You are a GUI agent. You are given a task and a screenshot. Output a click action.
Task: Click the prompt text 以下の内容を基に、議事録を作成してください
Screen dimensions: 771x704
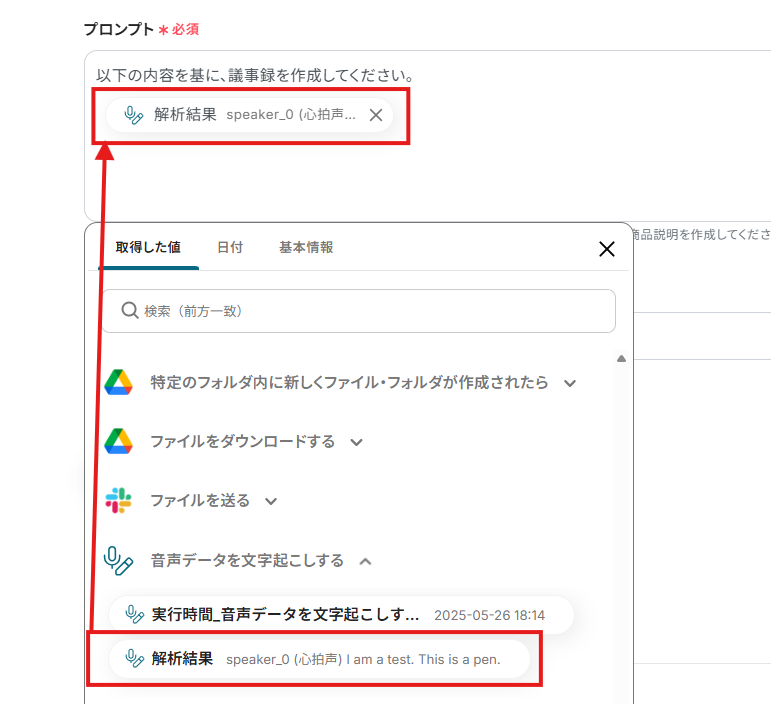pos(255,75)
